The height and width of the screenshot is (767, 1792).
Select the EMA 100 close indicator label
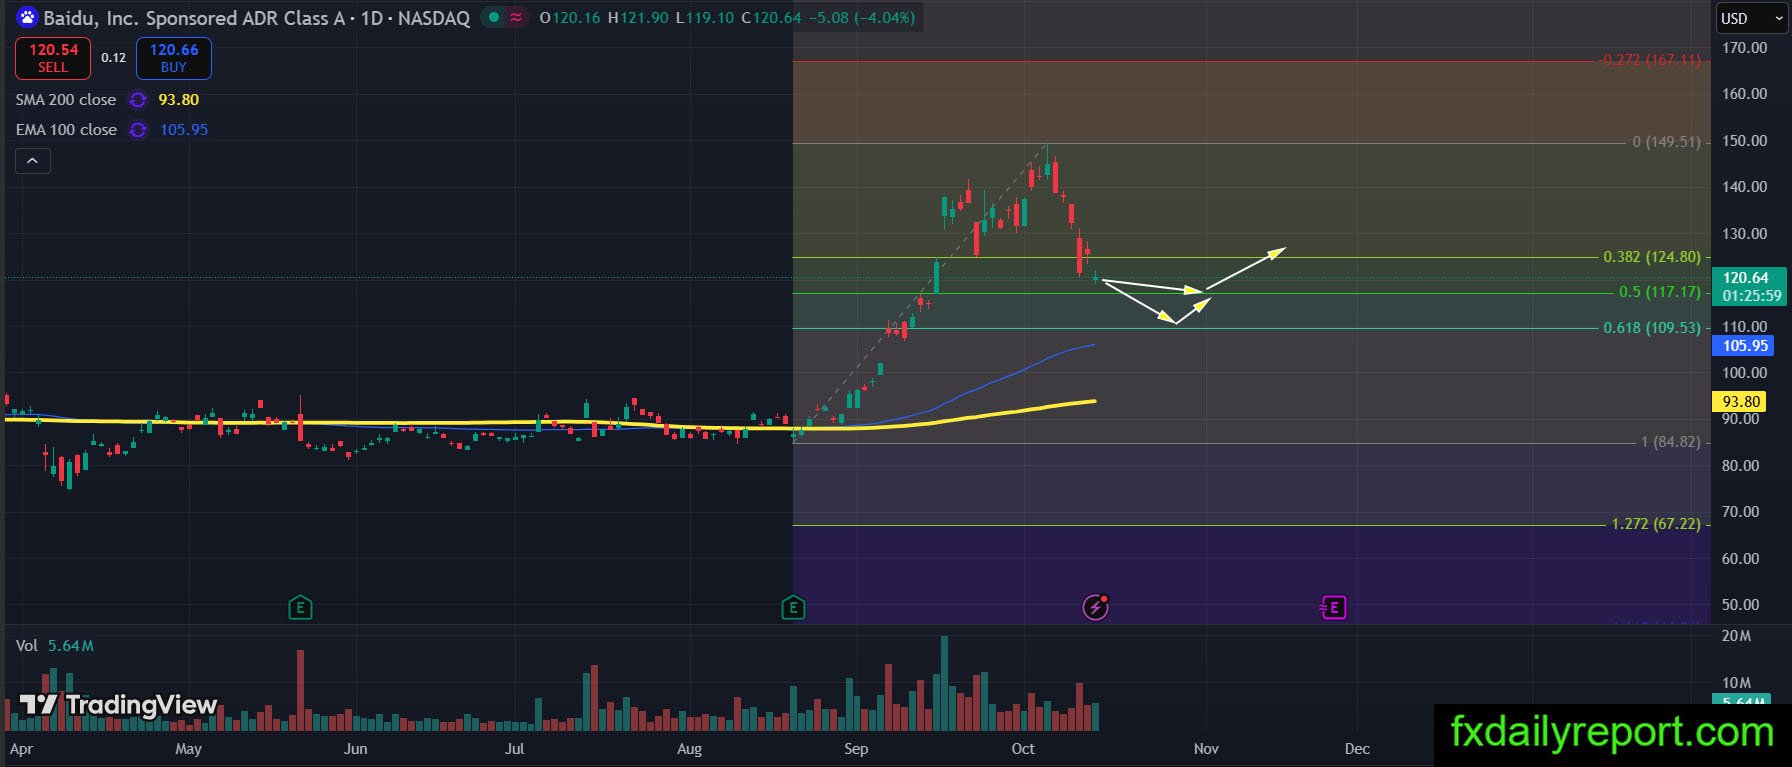tap(66, 130)
